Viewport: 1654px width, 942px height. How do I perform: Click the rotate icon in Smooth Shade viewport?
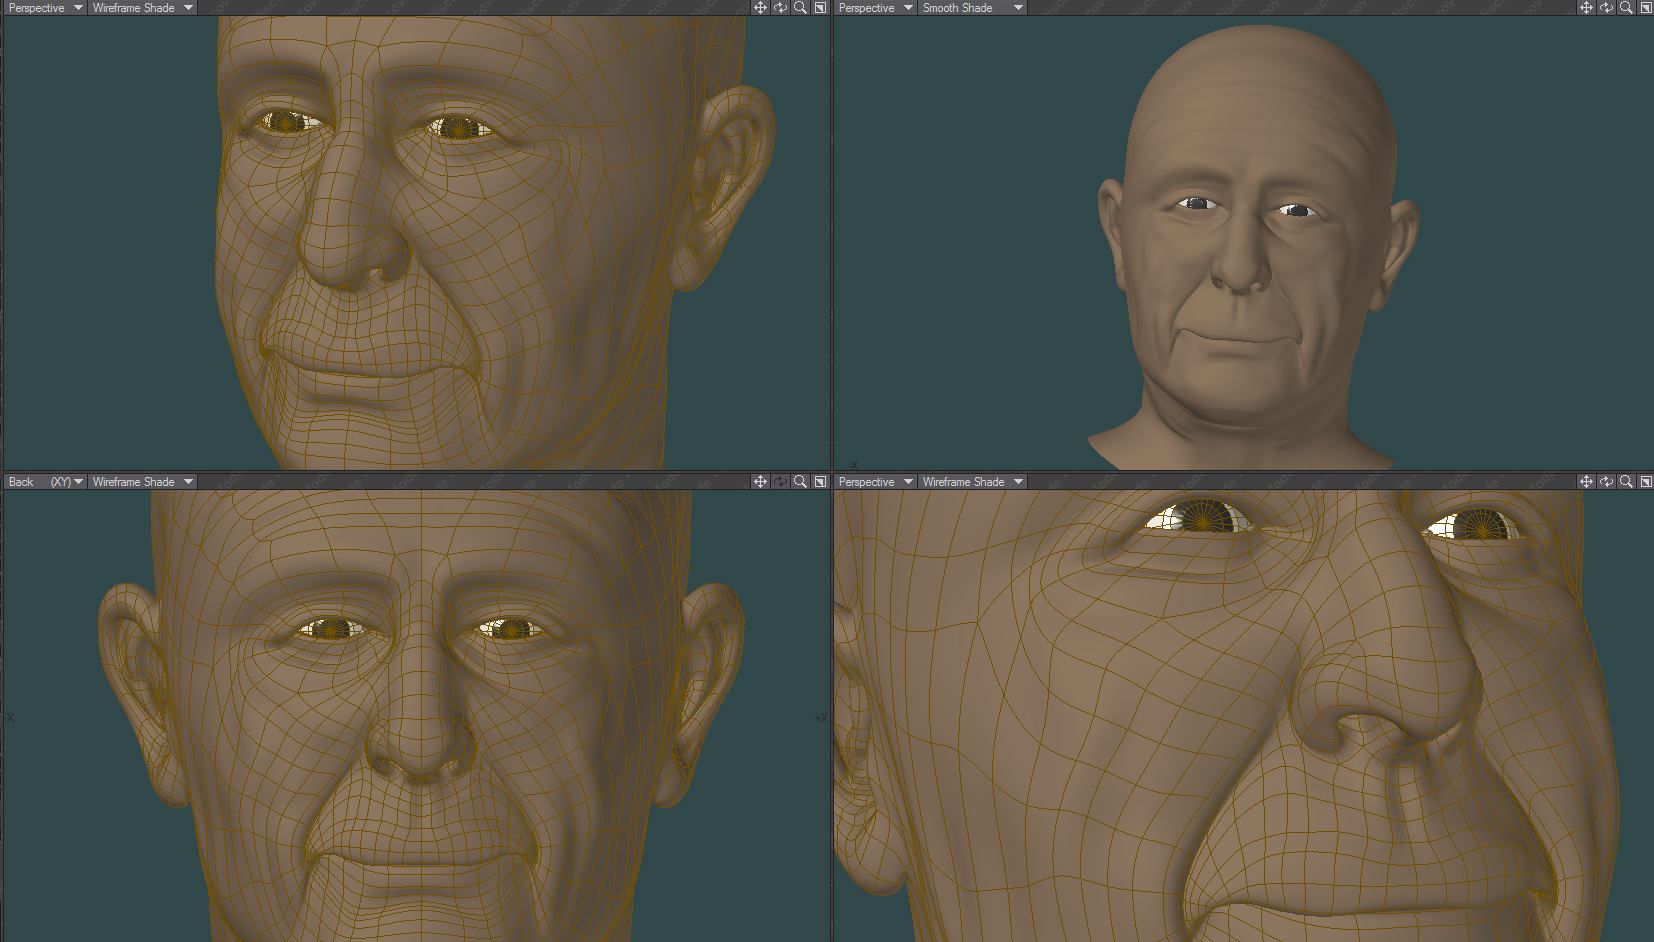[x=1606, y=8]
